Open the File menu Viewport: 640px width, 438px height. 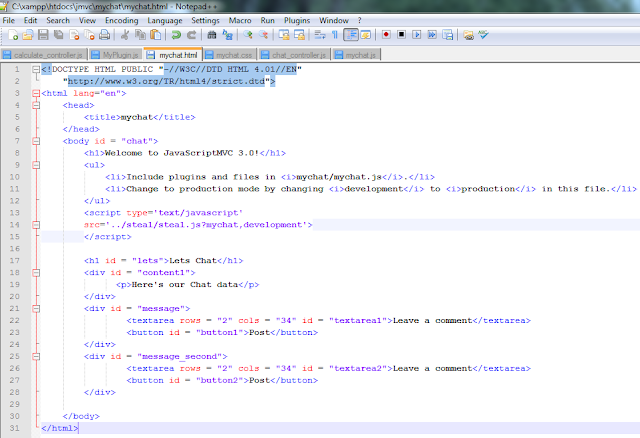point(9,20)
